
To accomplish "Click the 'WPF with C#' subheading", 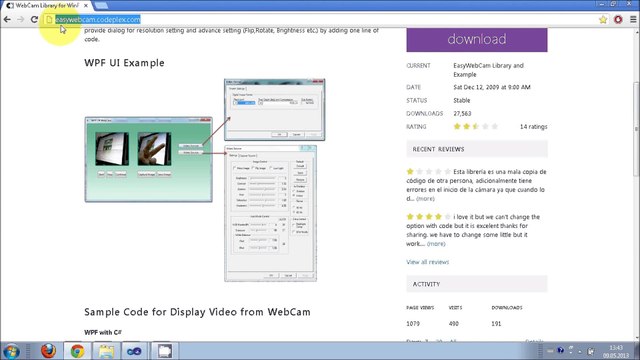I will 103,332.
